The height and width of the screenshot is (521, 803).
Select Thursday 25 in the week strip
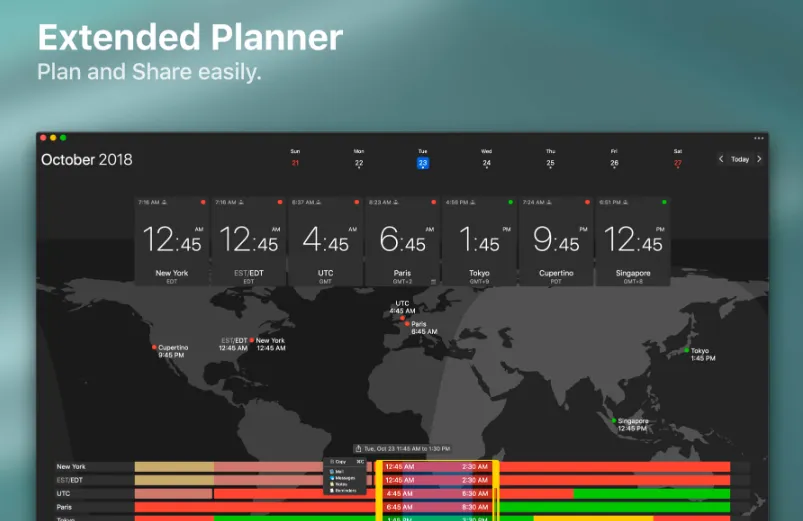pos(550,163)
